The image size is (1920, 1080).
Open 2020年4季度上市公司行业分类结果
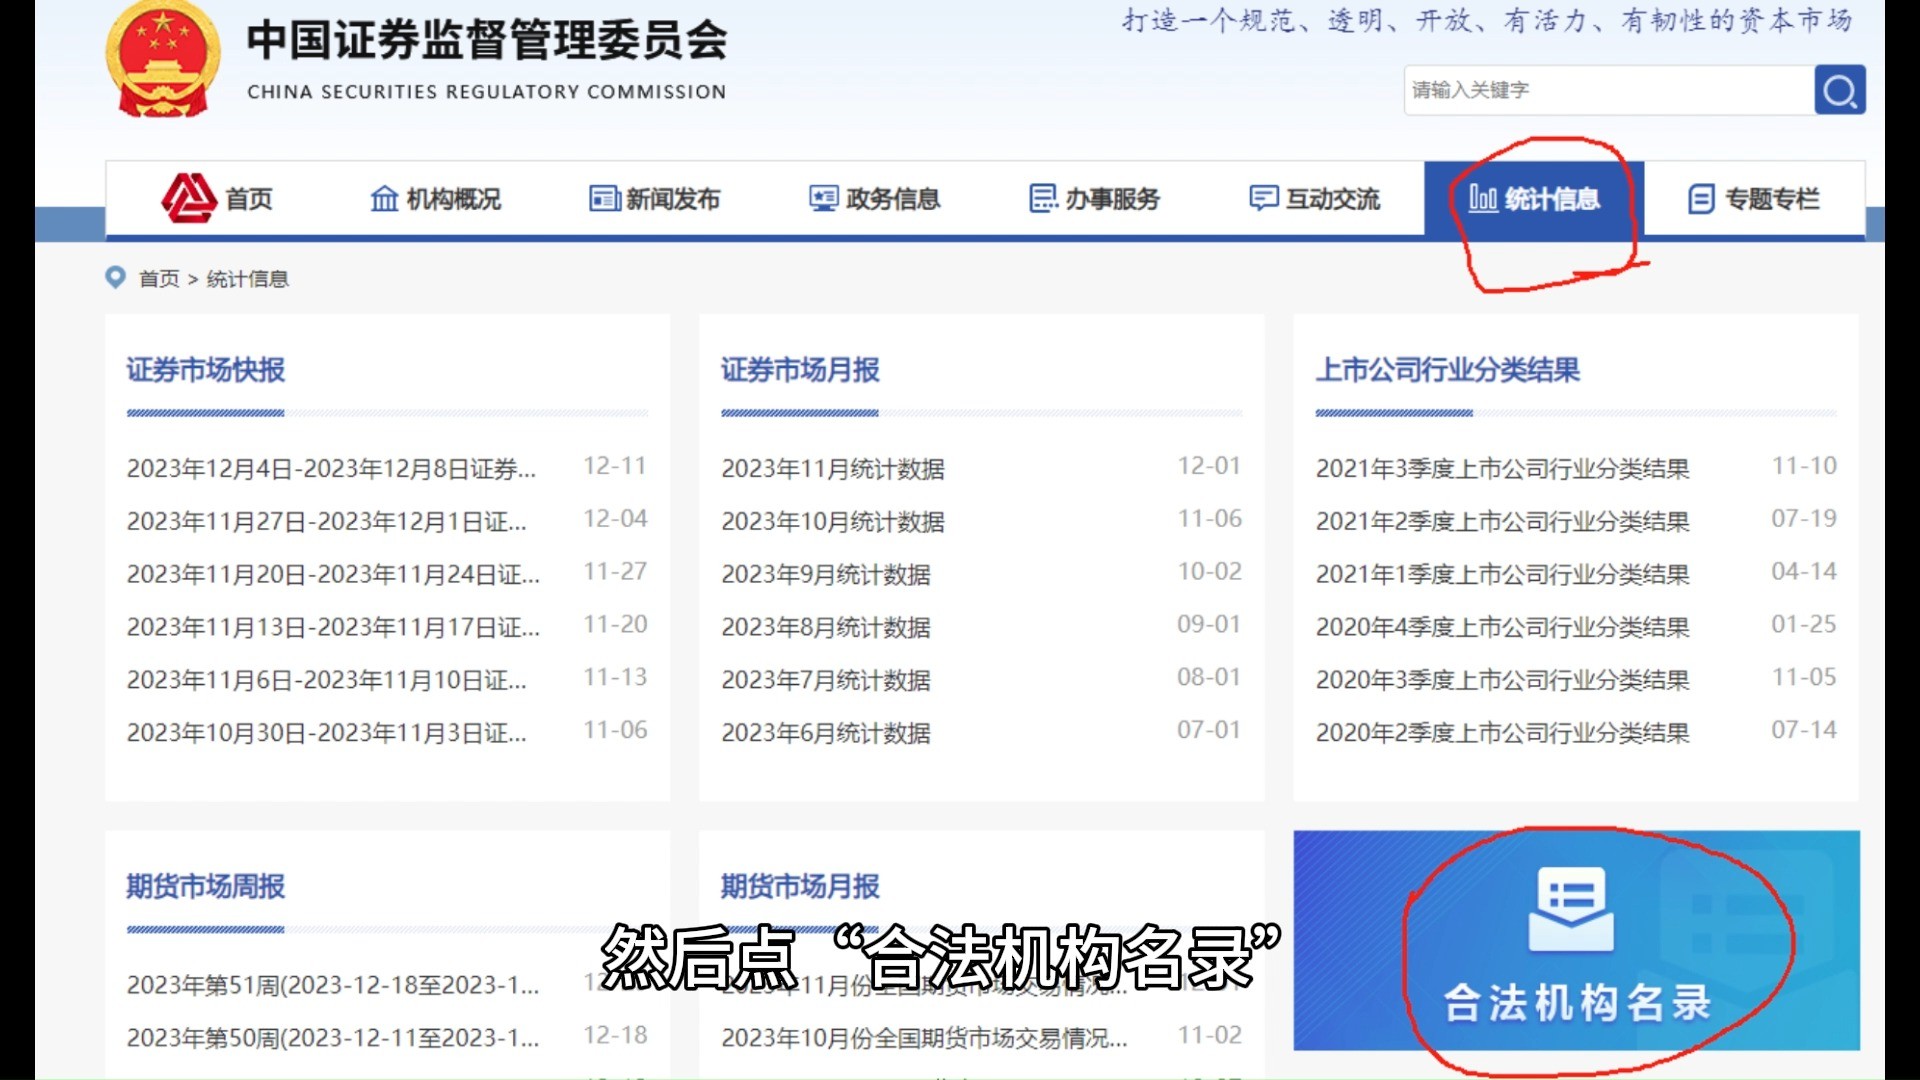[1503, 627]
